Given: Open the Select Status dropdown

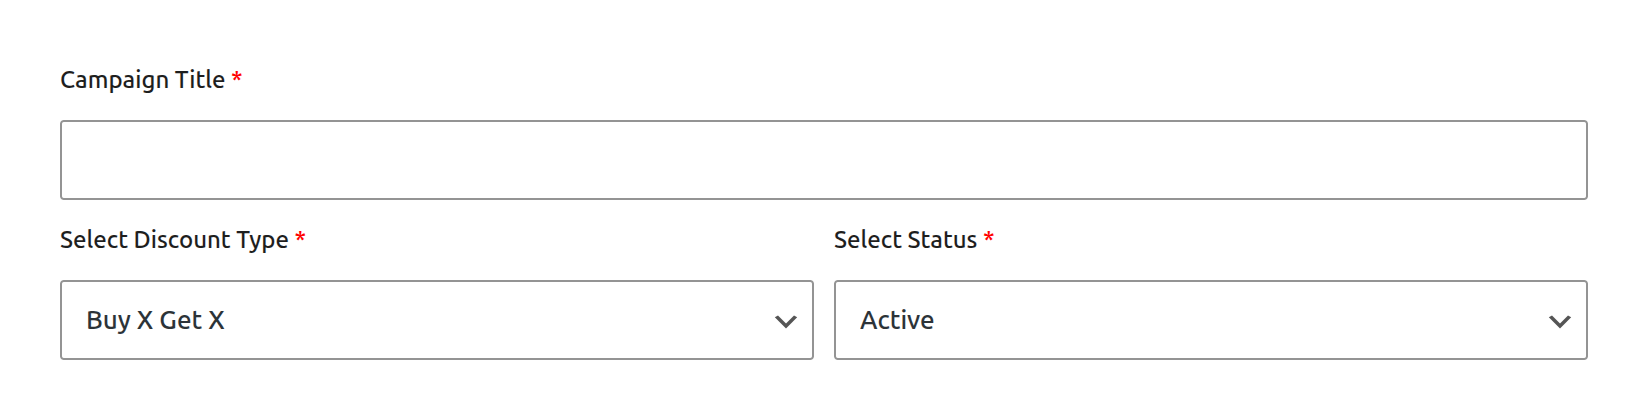Looking at the screenshot, I should [x=1210, y=320].
